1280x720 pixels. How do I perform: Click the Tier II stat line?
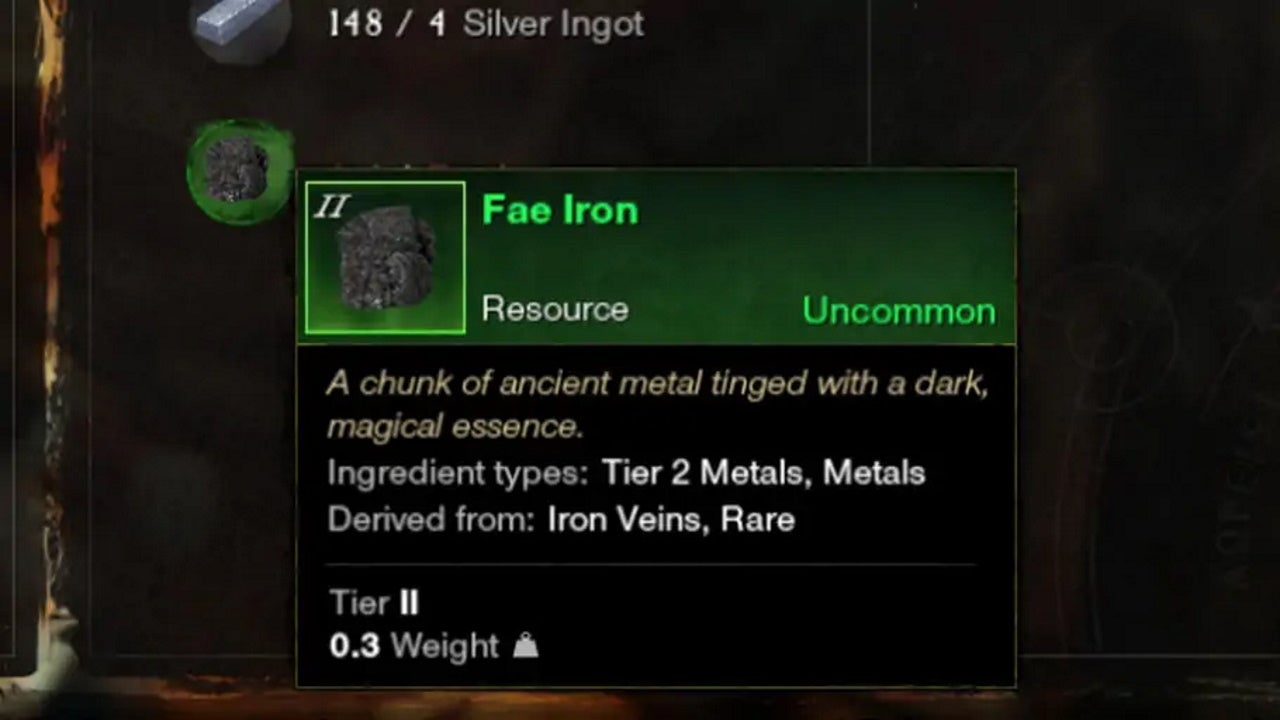(374, 603)
